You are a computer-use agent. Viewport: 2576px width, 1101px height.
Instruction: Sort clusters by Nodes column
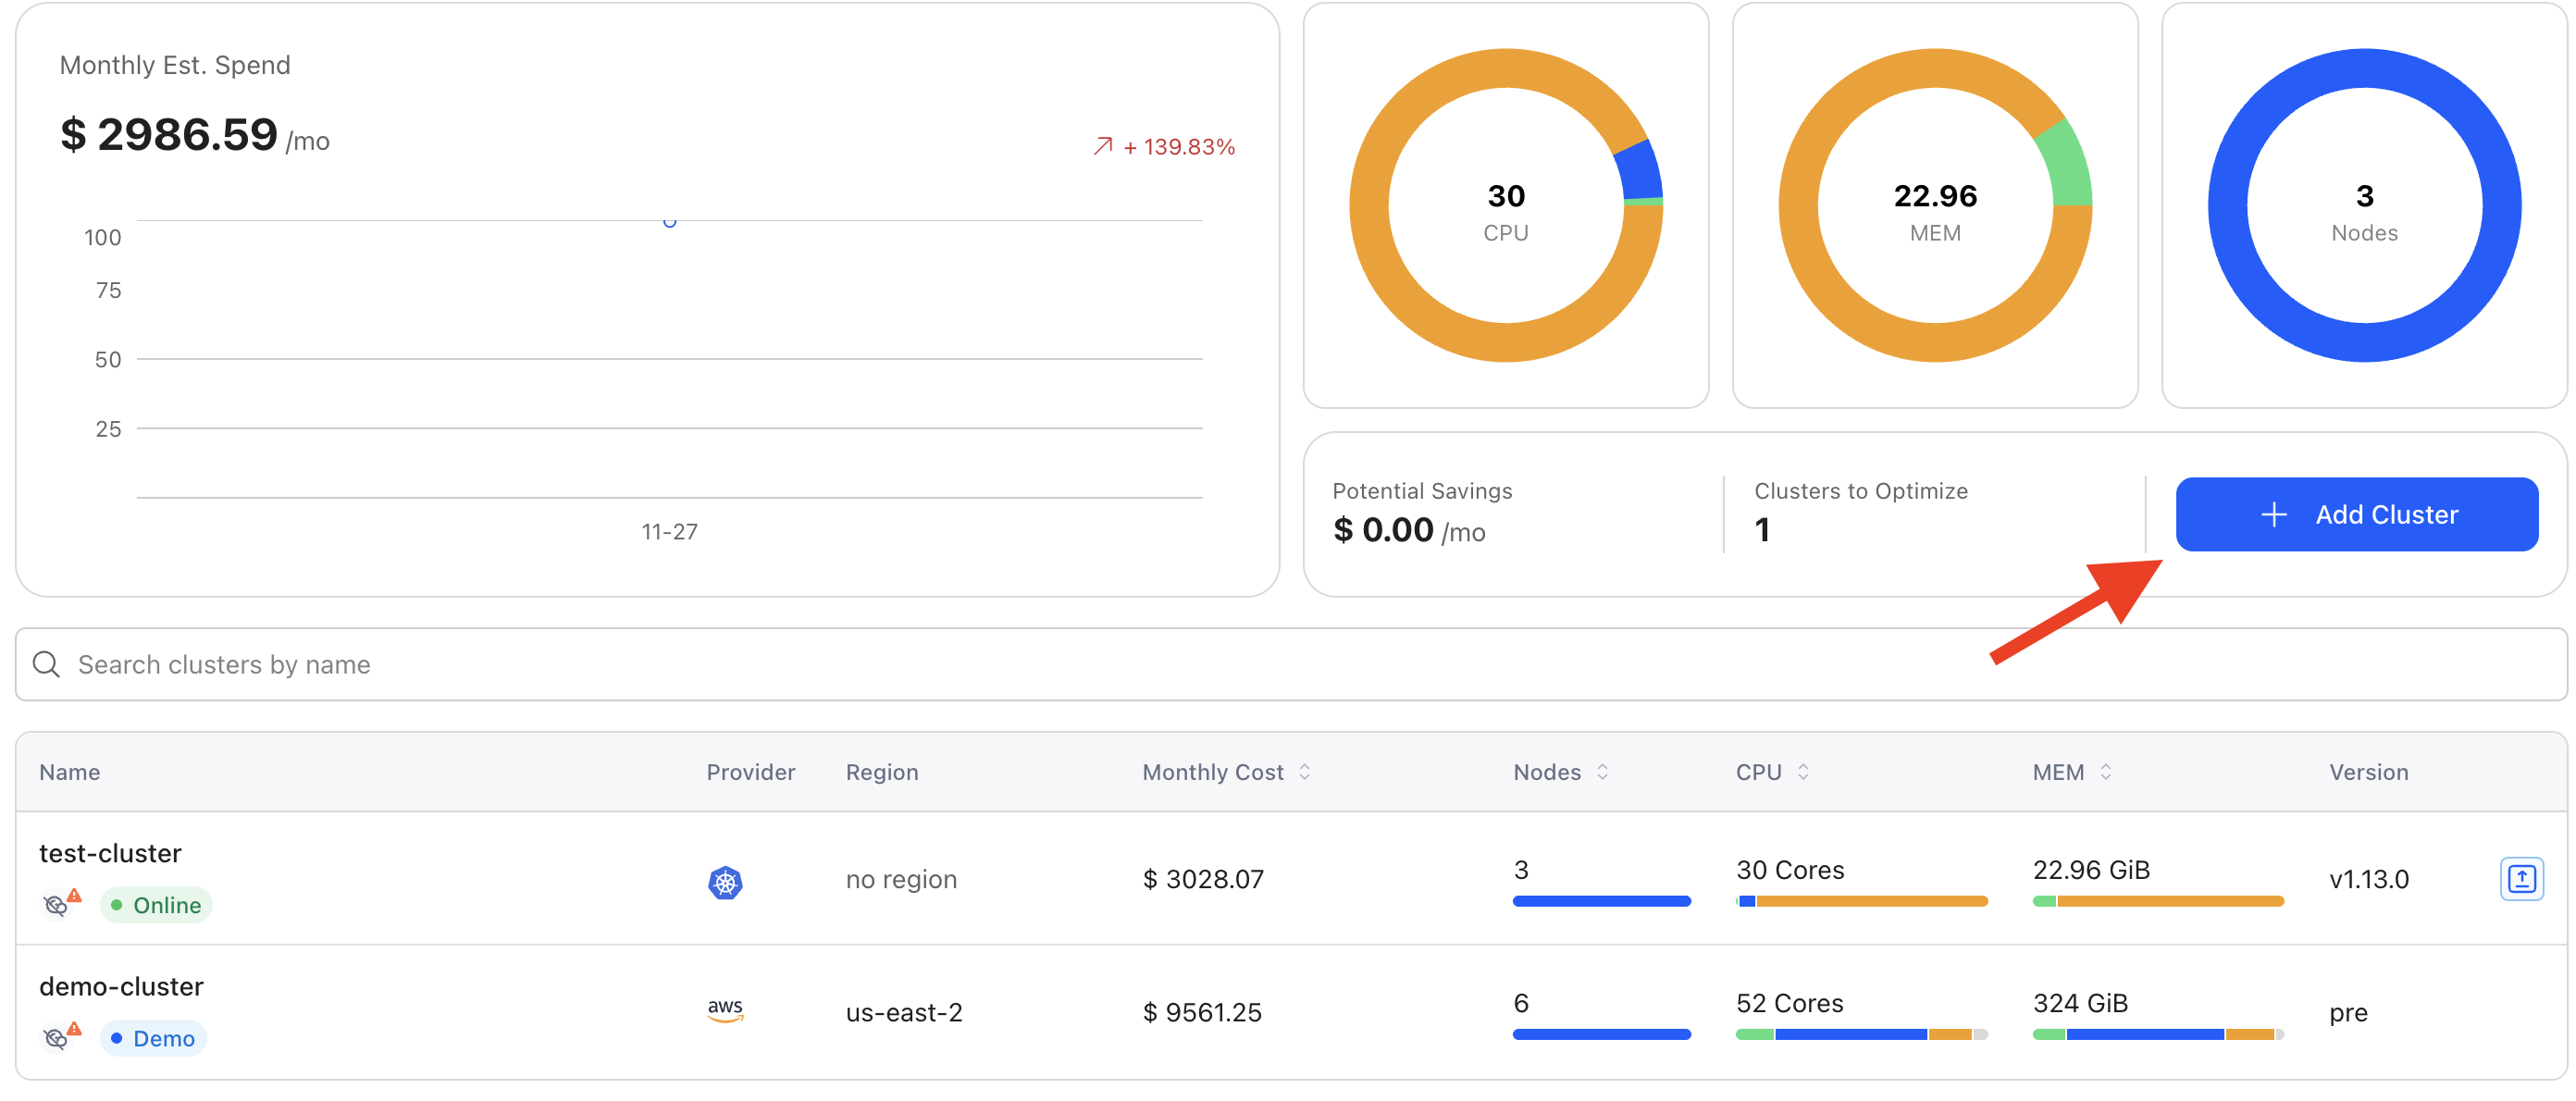click(1602, 772)
